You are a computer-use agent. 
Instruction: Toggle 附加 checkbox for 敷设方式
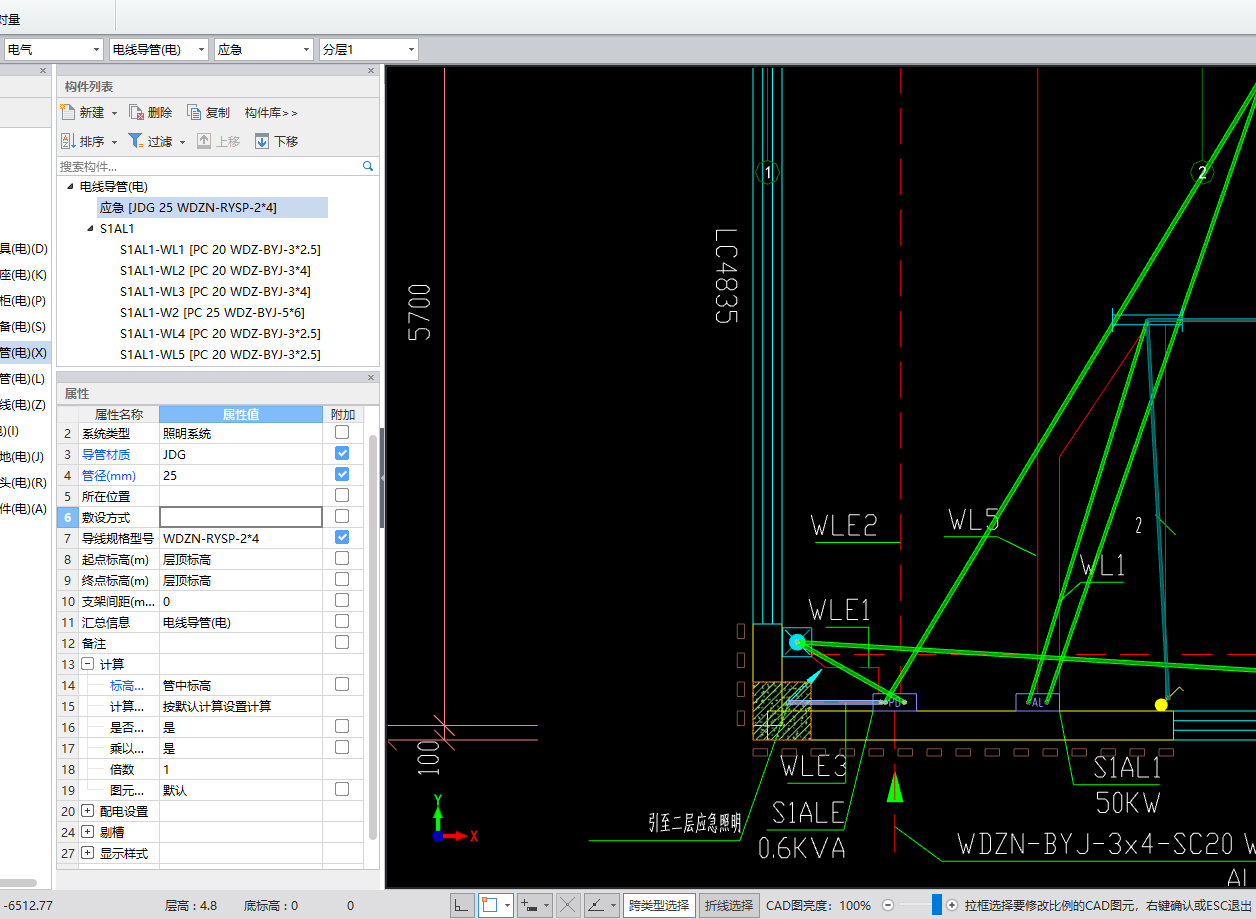pos(342,516)
